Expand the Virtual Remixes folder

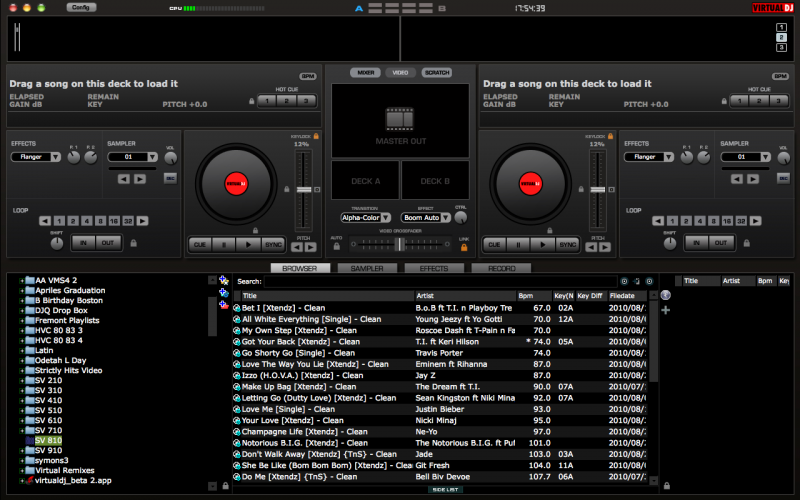[21, 470]
